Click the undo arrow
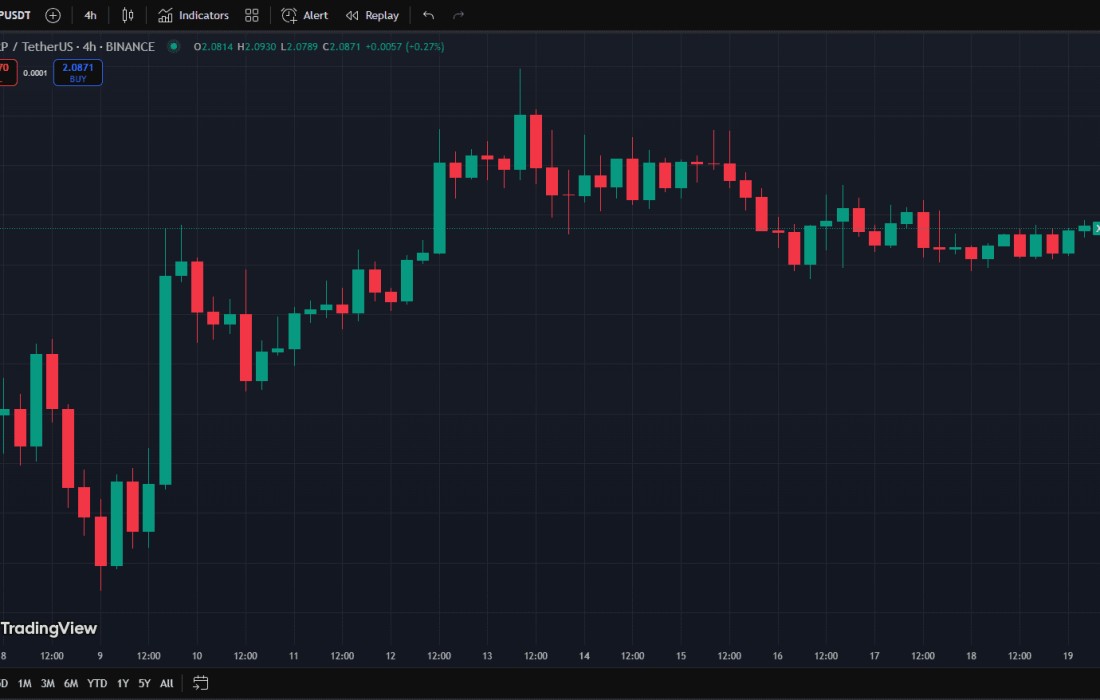Viewport: 1100px width, 700px height. [429, 15]
